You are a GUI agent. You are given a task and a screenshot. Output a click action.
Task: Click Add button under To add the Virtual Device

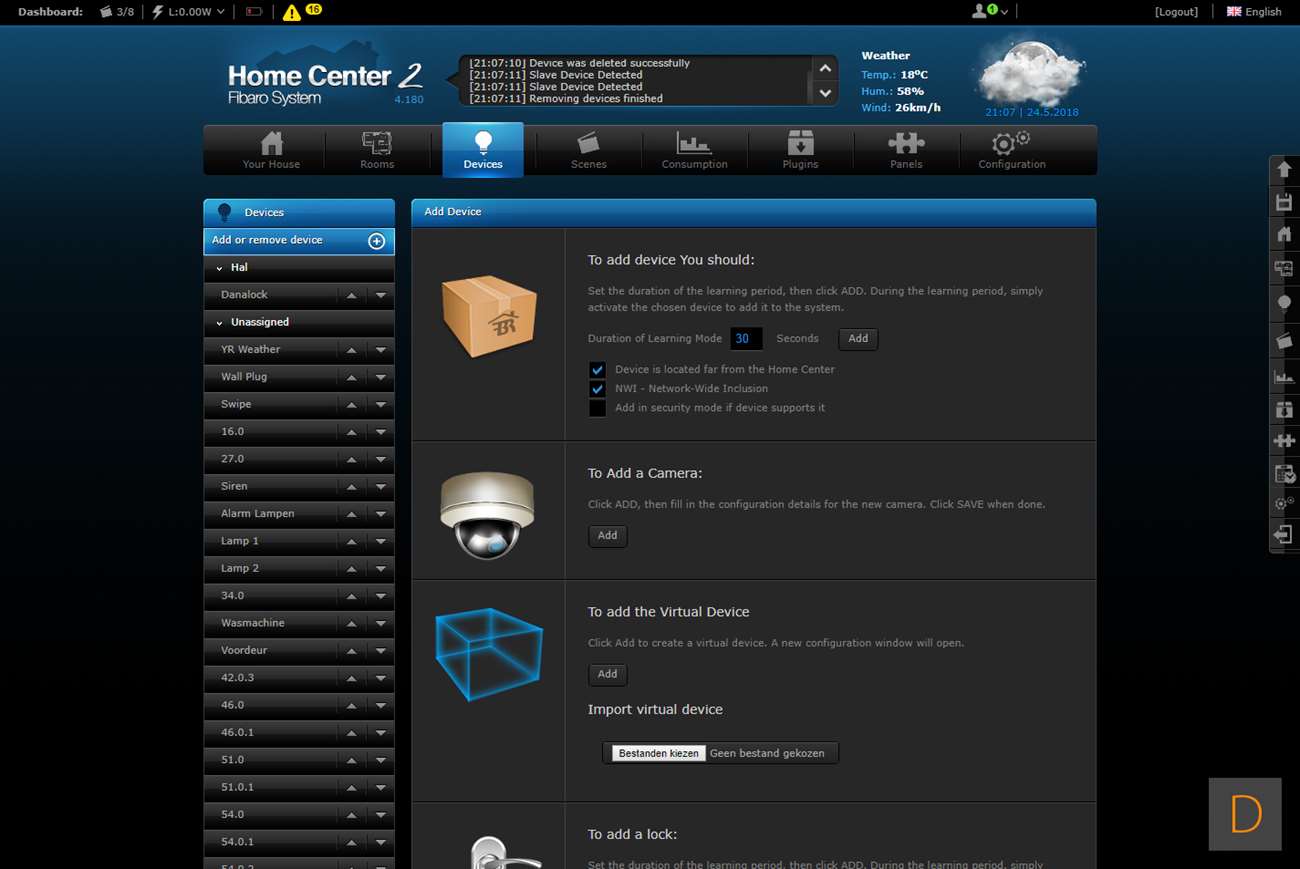(607, 674)
